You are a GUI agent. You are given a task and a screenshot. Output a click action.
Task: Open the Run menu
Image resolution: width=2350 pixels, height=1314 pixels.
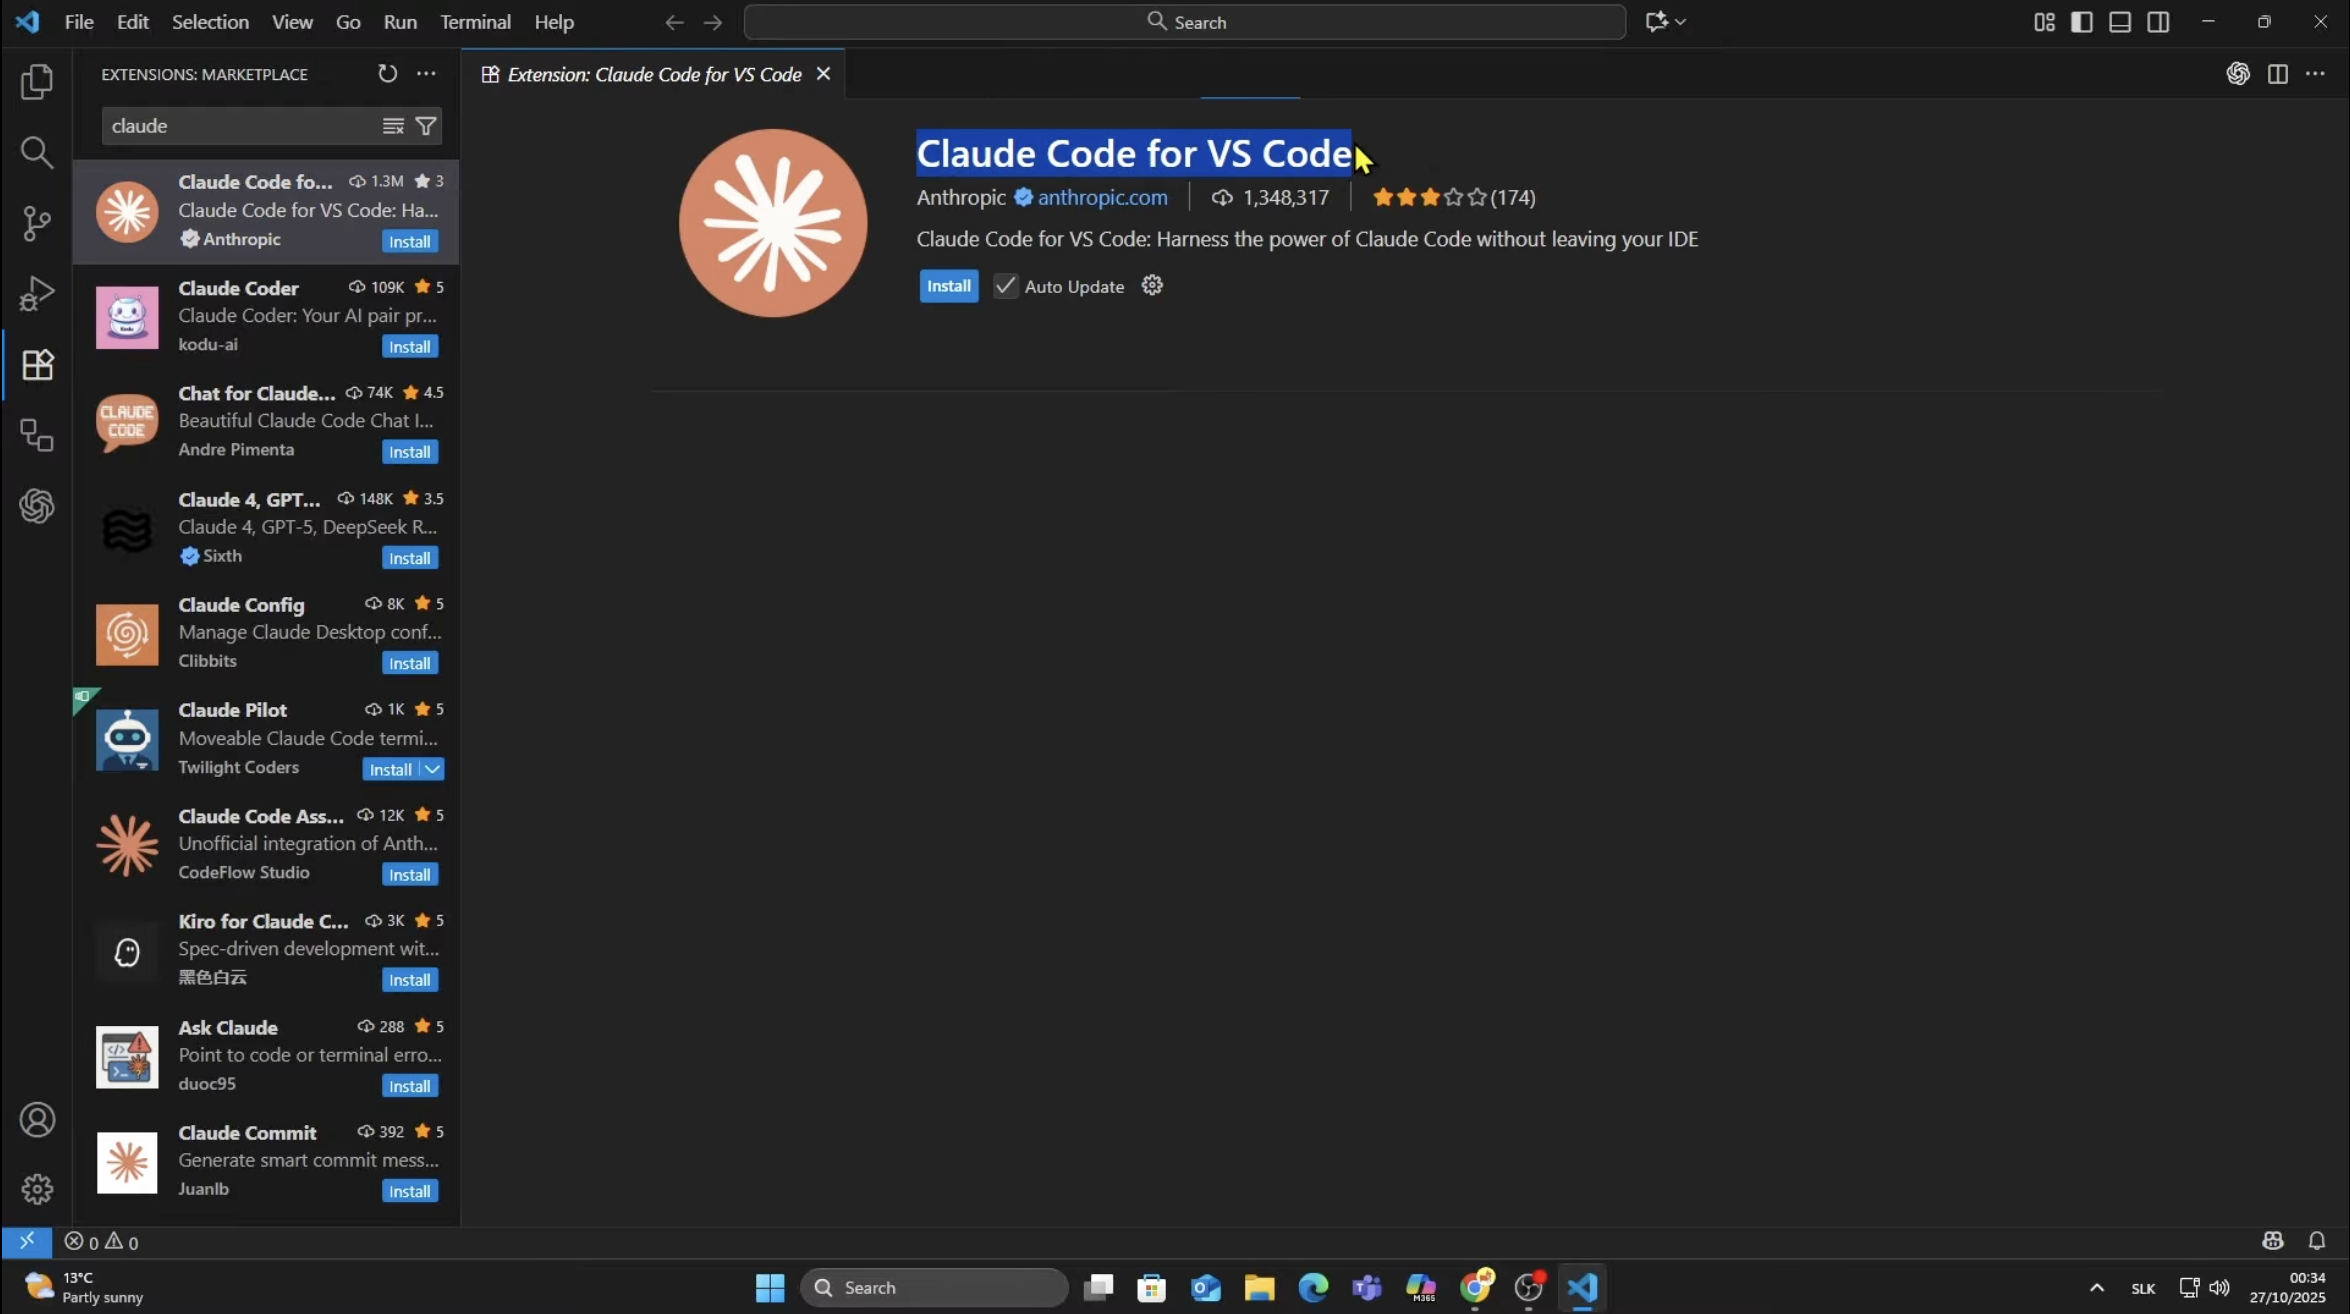coord(400,22)
